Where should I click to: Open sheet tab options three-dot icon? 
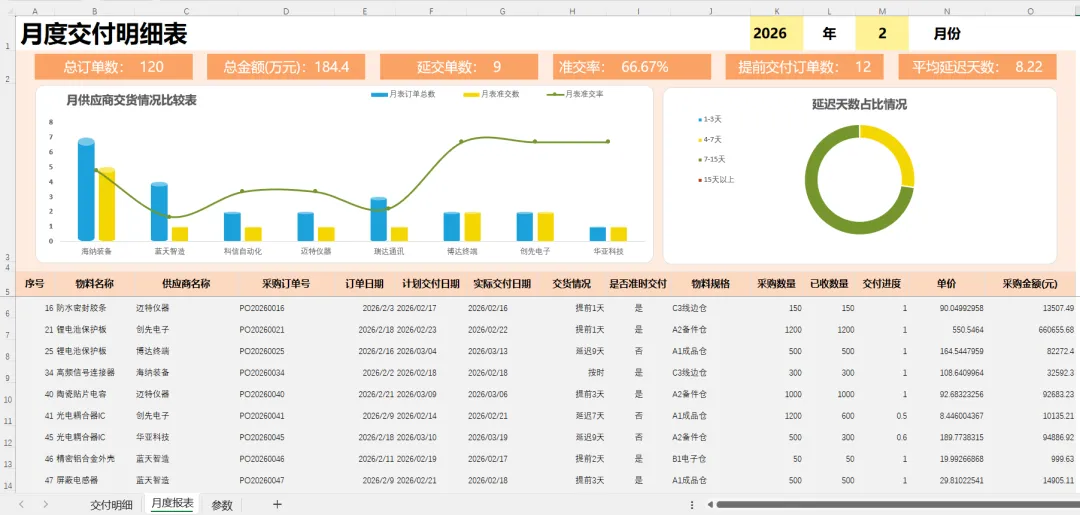691,505
